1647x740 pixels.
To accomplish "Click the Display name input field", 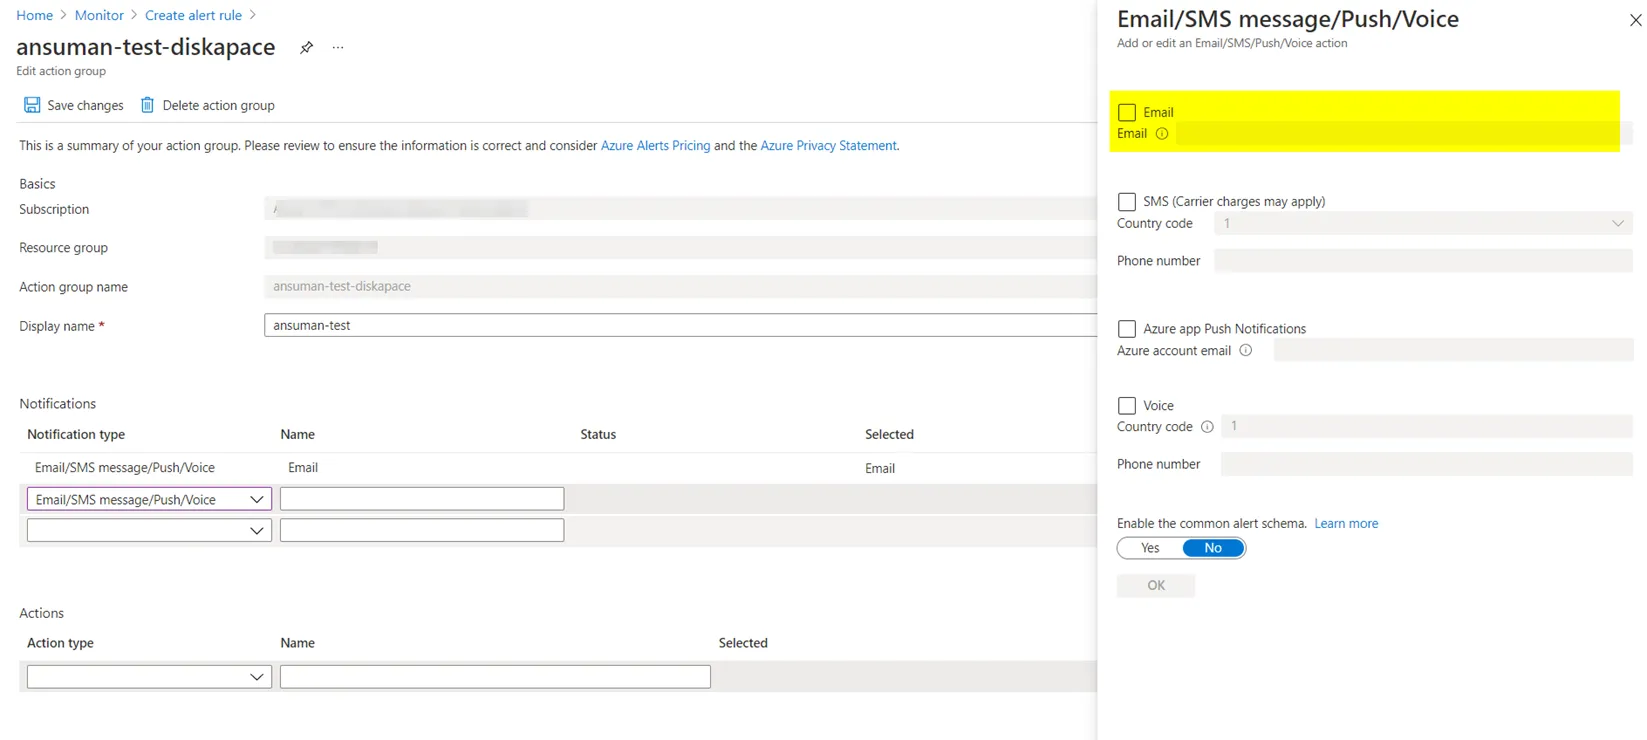I will click(680, 325).
